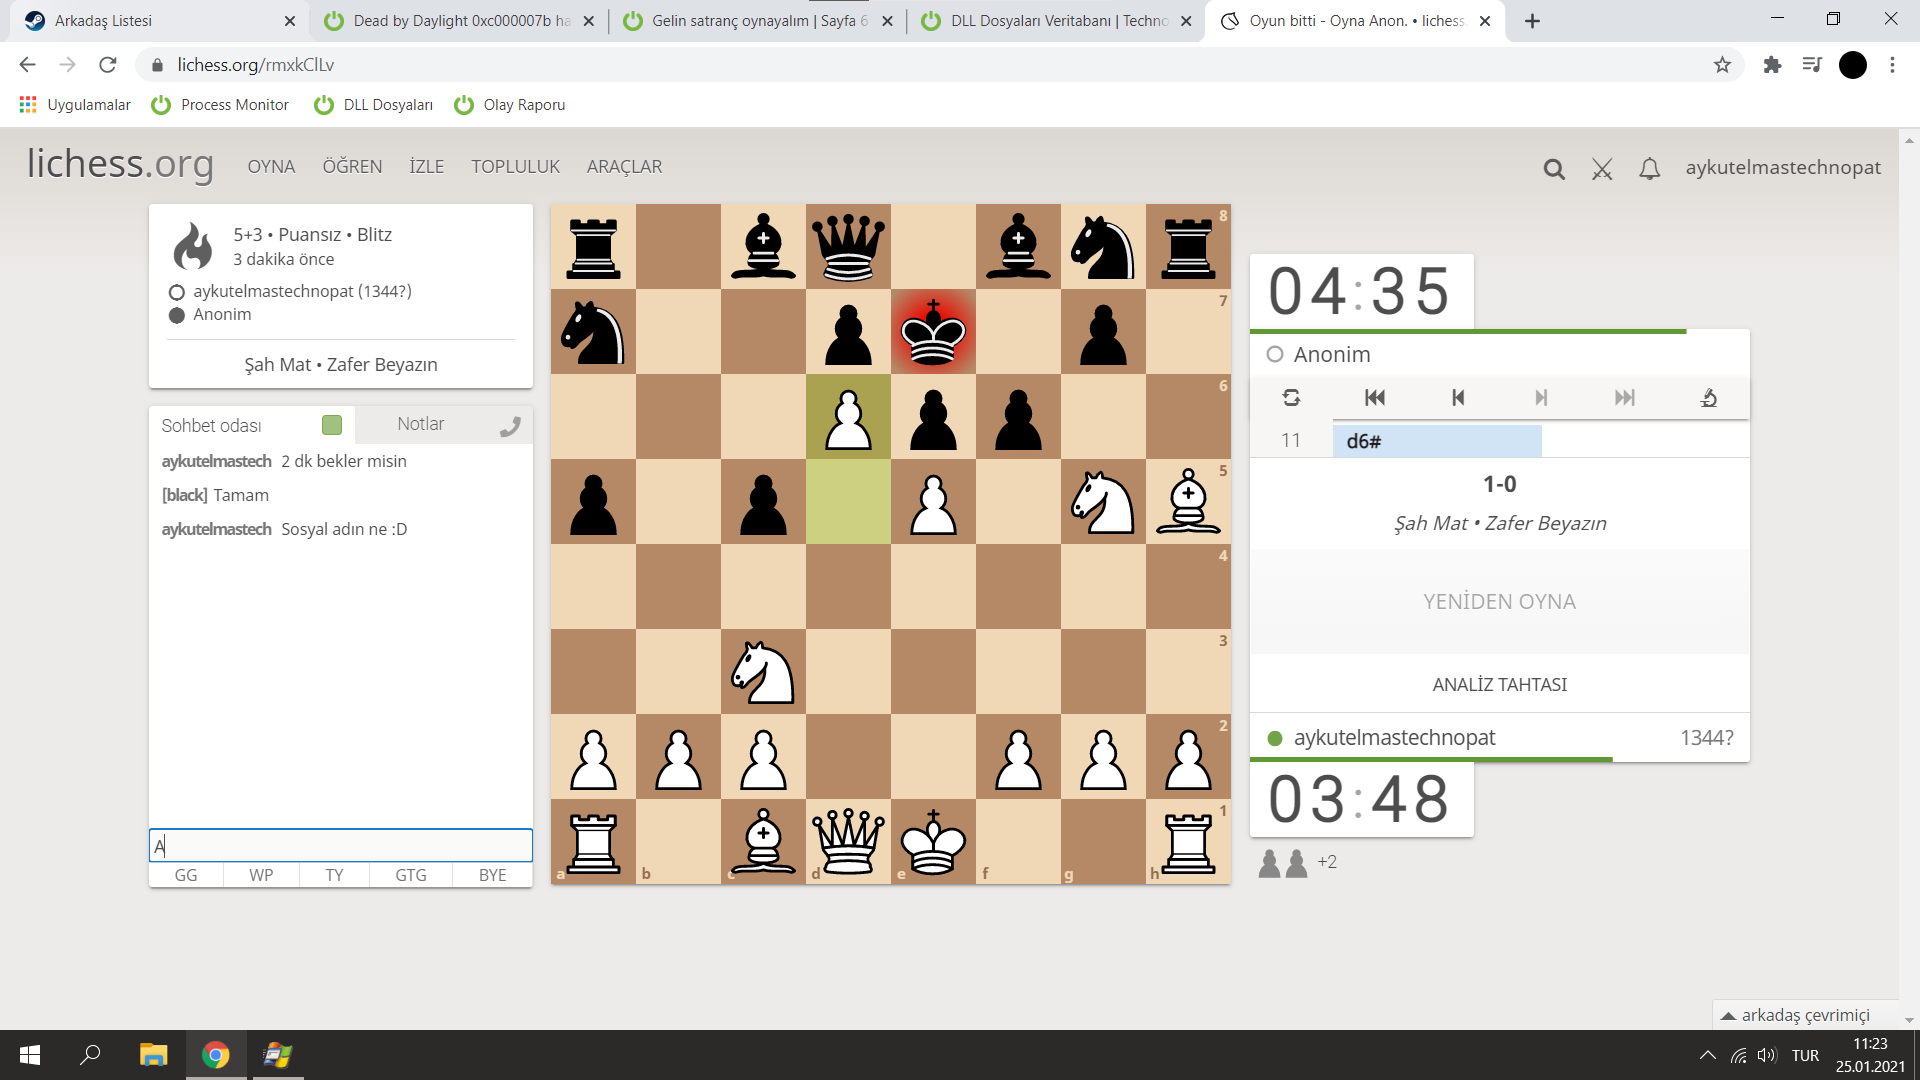Step back one move
Image resolution: width=1920 pixels, height=1080 pixels.
click(1458, 398)
